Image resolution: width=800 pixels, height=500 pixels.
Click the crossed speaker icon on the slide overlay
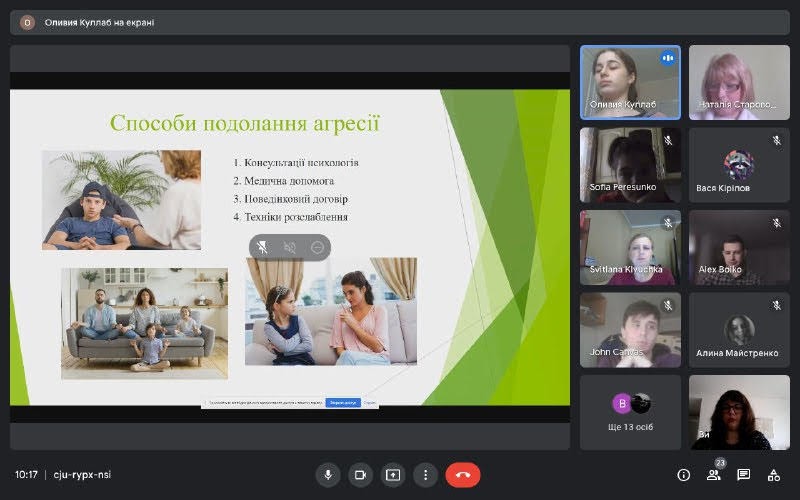click(289, 247)
